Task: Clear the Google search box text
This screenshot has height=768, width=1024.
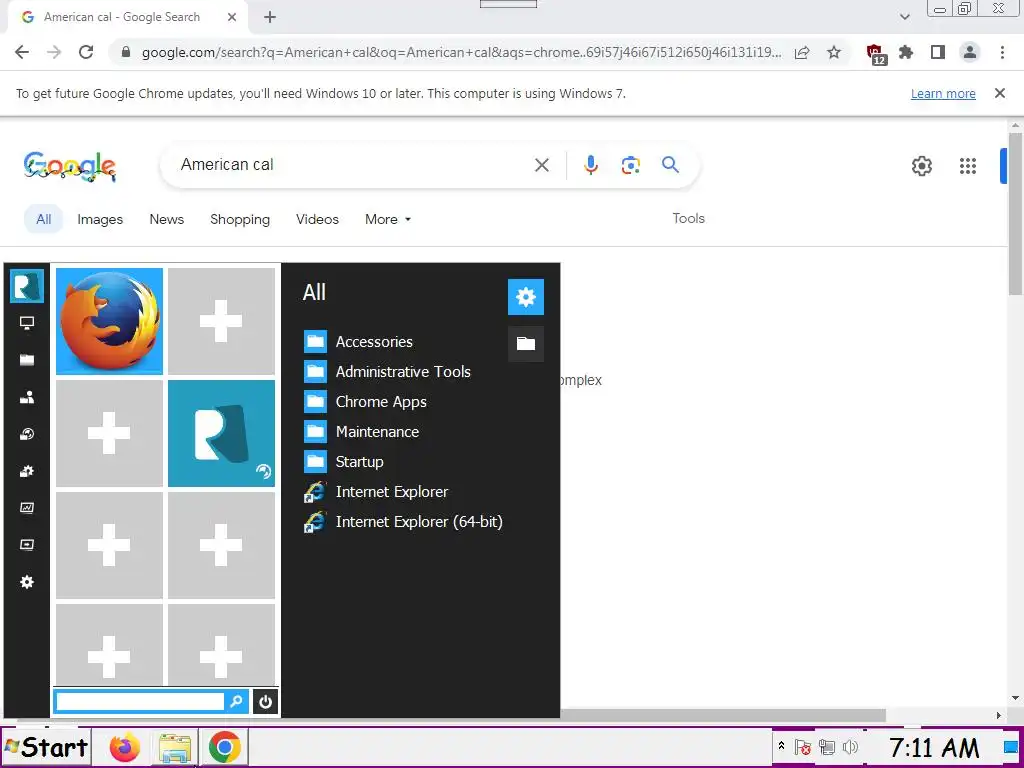Action: [542, 165]
